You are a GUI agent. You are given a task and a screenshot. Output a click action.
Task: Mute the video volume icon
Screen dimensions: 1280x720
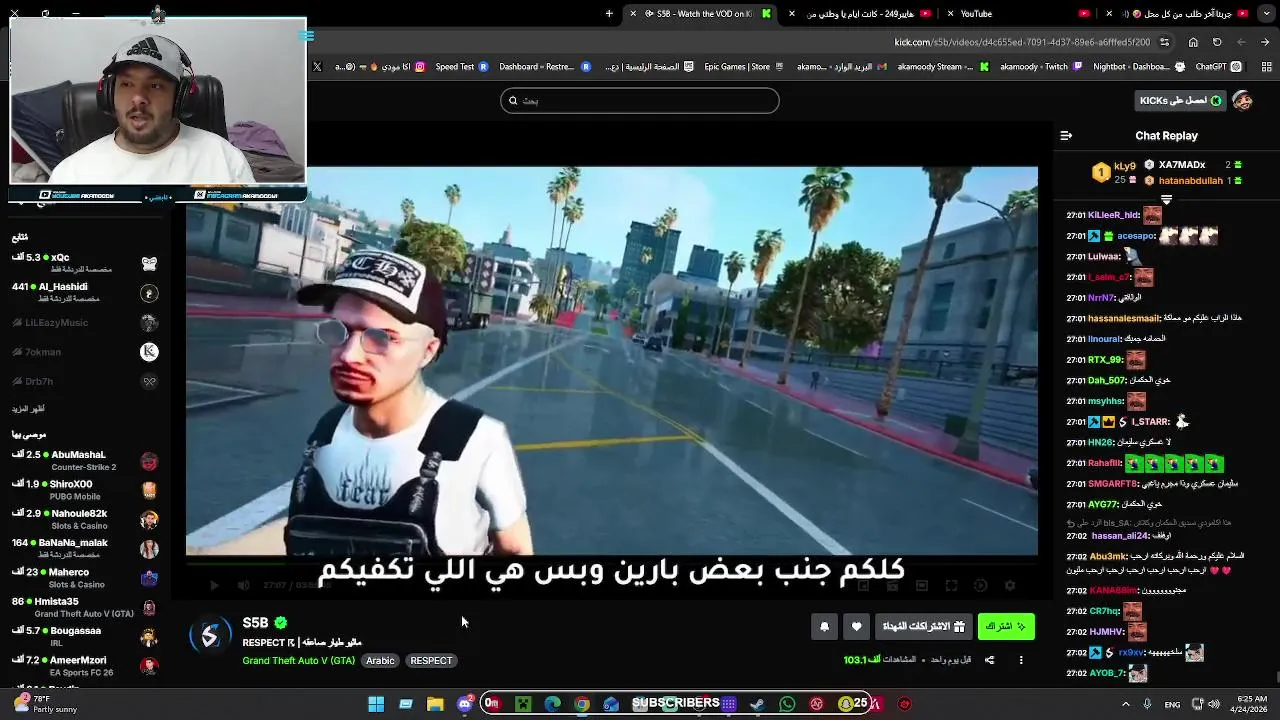click(243, 585)
